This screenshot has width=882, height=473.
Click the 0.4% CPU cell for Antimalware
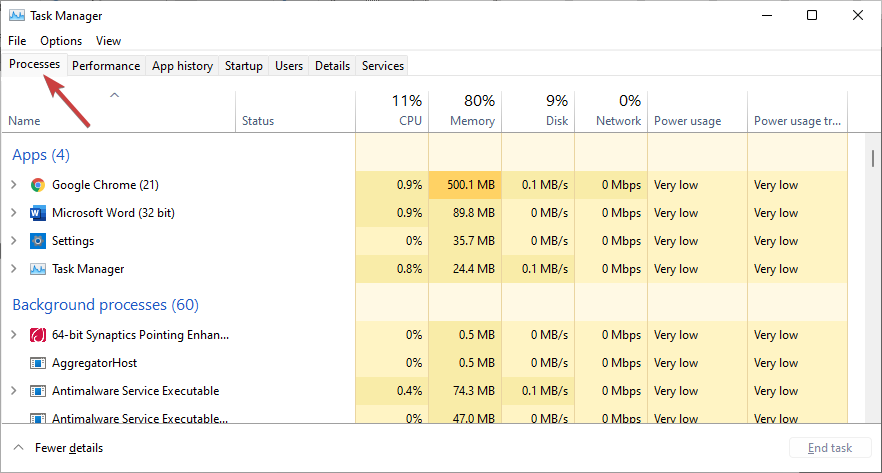[x=392, y=390]
